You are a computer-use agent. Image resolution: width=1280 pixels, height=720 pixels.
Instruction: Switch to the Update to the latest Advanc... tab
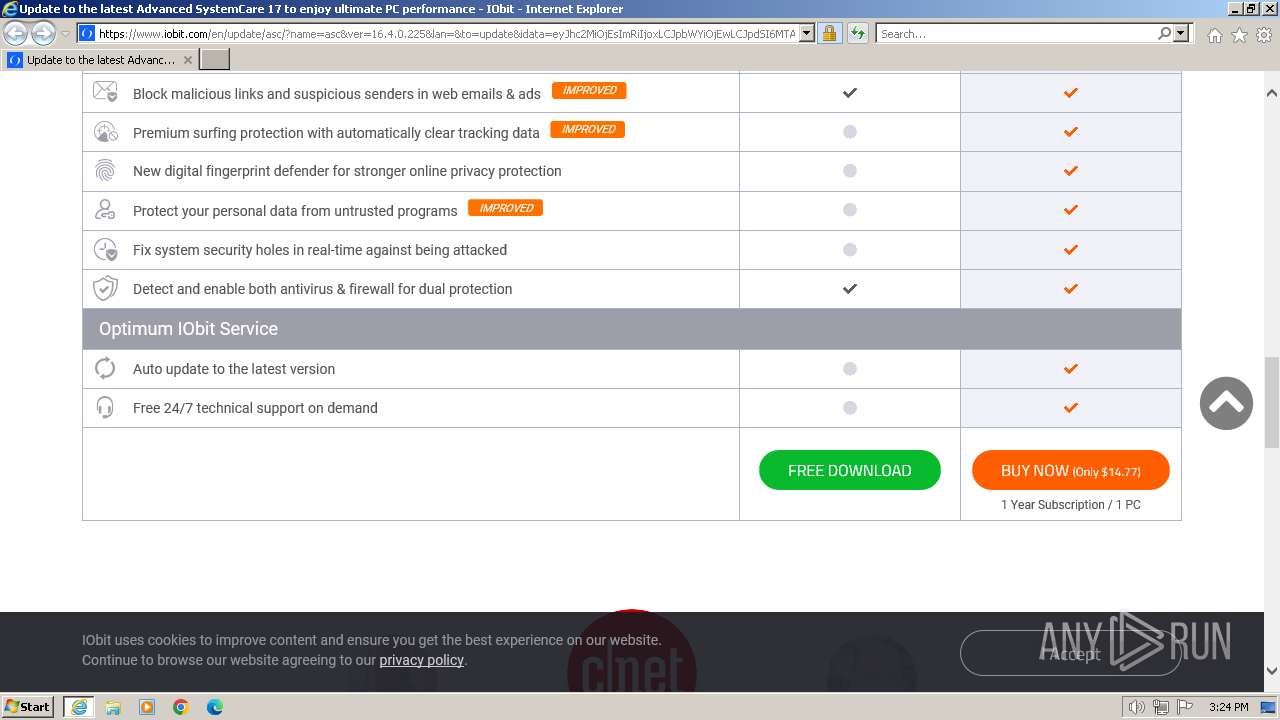[x=100, y=60]
